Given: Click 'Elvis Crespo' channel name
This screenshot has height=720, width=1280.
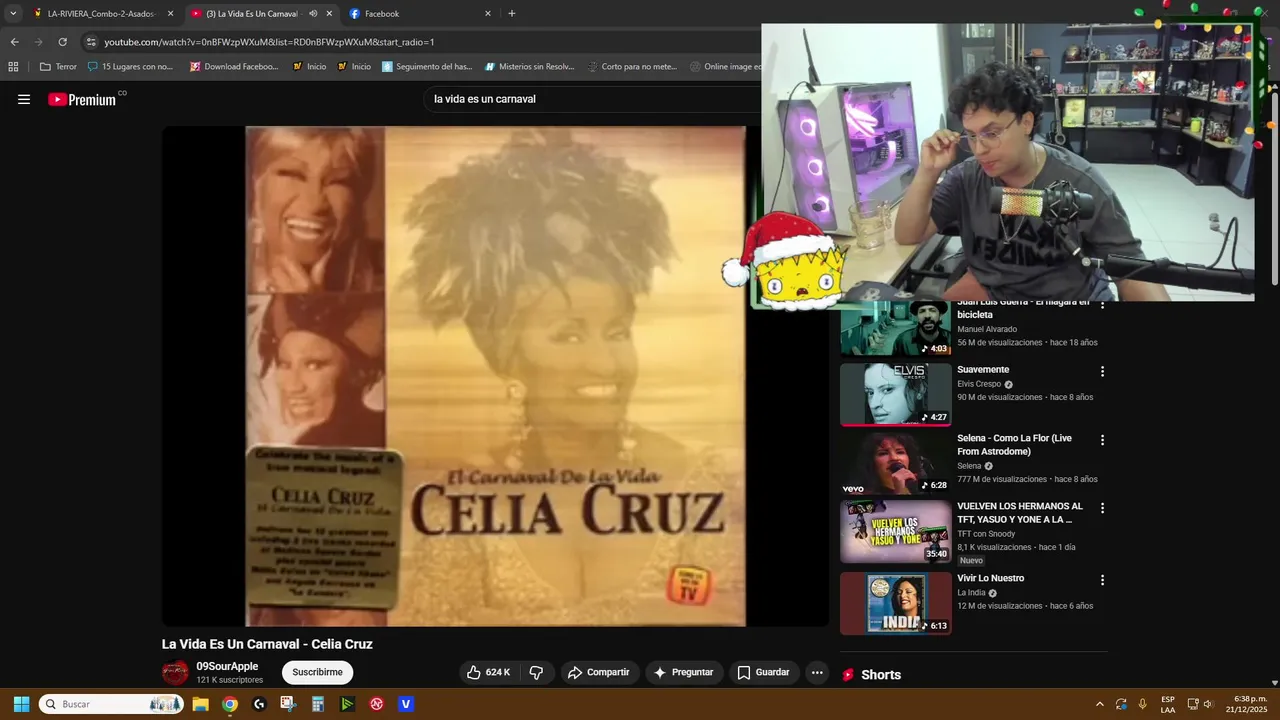Looking at the screenshot, I should pos(979,384).
